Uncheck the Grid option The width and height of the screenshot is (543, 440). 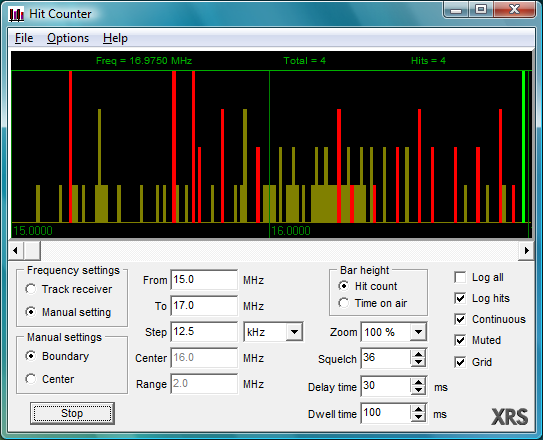point(460,362)
